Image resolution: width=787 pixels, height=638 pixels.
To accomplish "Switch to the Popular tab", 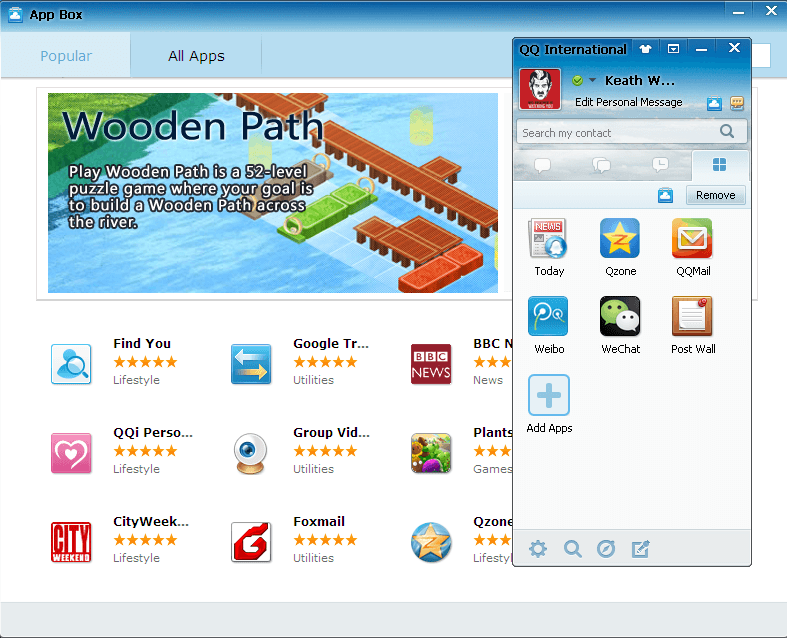I will [x=66, y=56].
